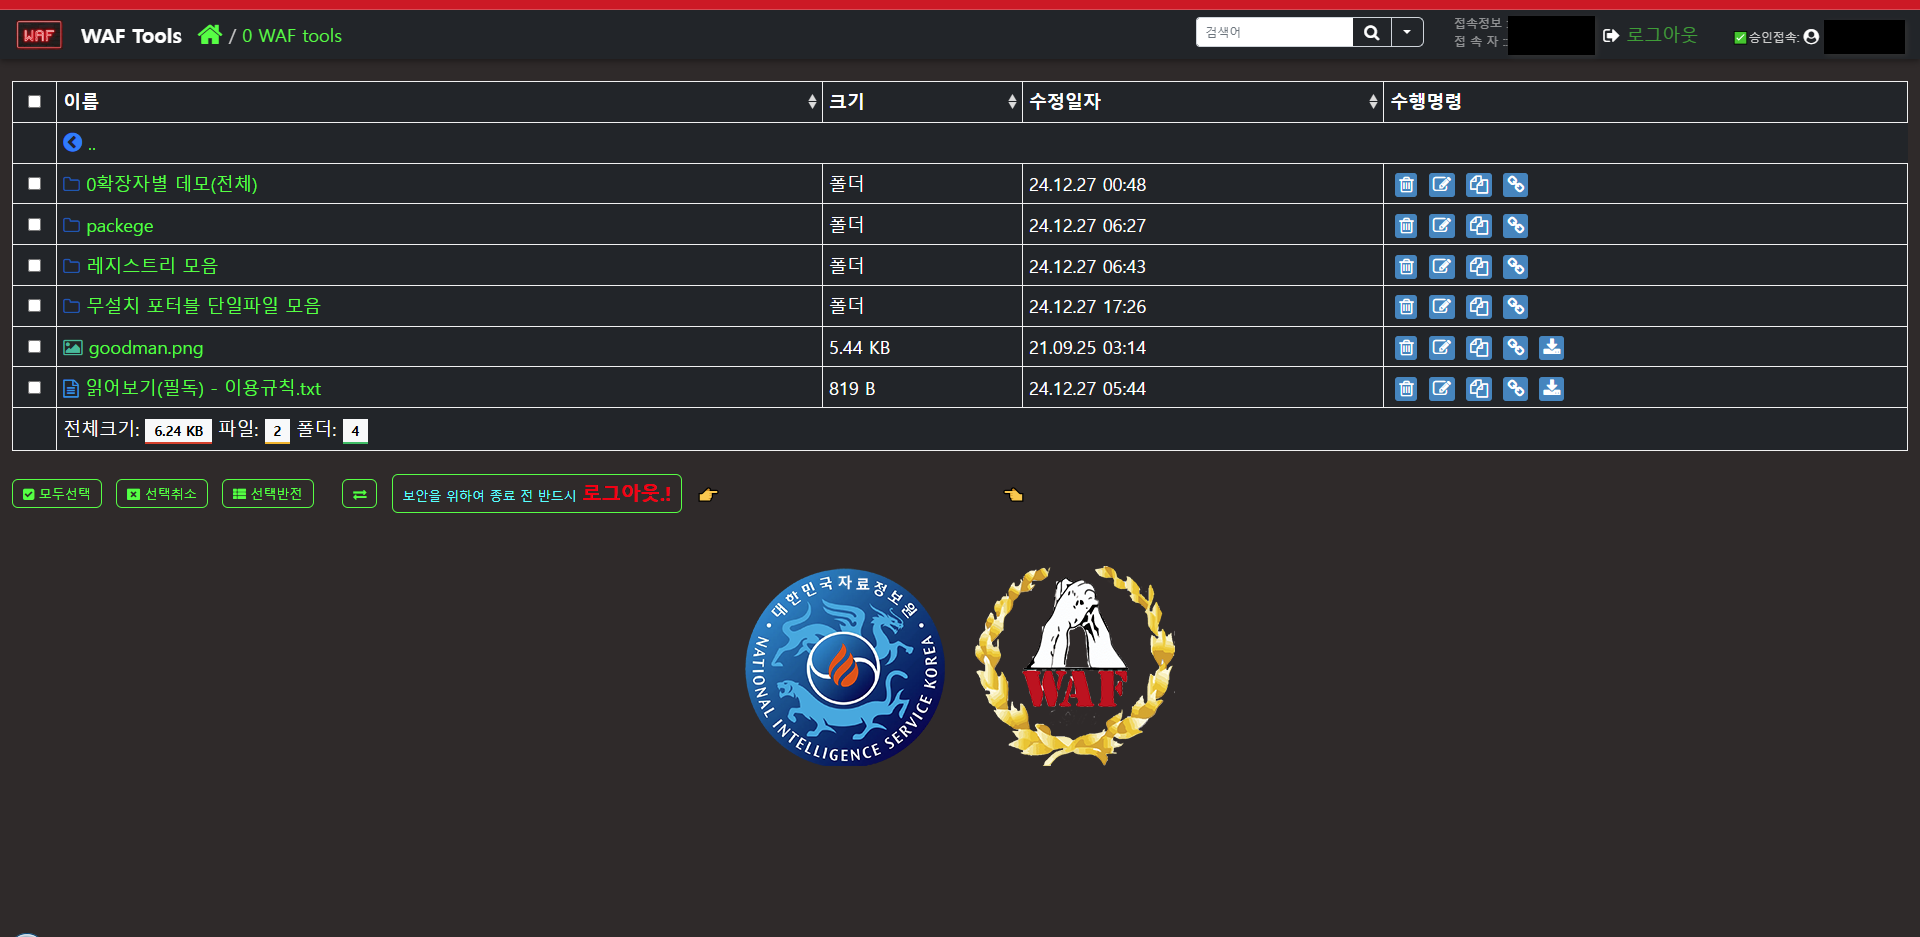Copy goodman.png using copy icon
The height and width of the screenshot is (937, 1920).
click(x=1479, y=348)
